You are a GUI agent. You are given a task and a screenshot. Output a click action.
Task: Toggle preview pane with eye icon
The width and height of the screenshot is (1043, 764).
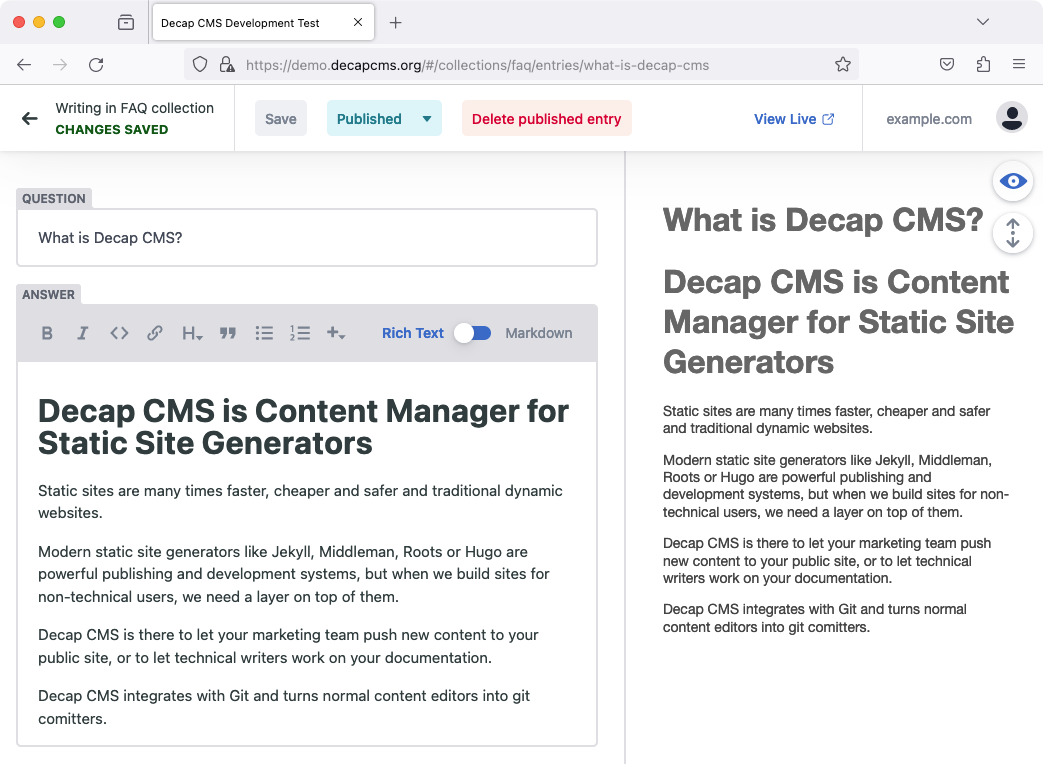coord(1012,181)
